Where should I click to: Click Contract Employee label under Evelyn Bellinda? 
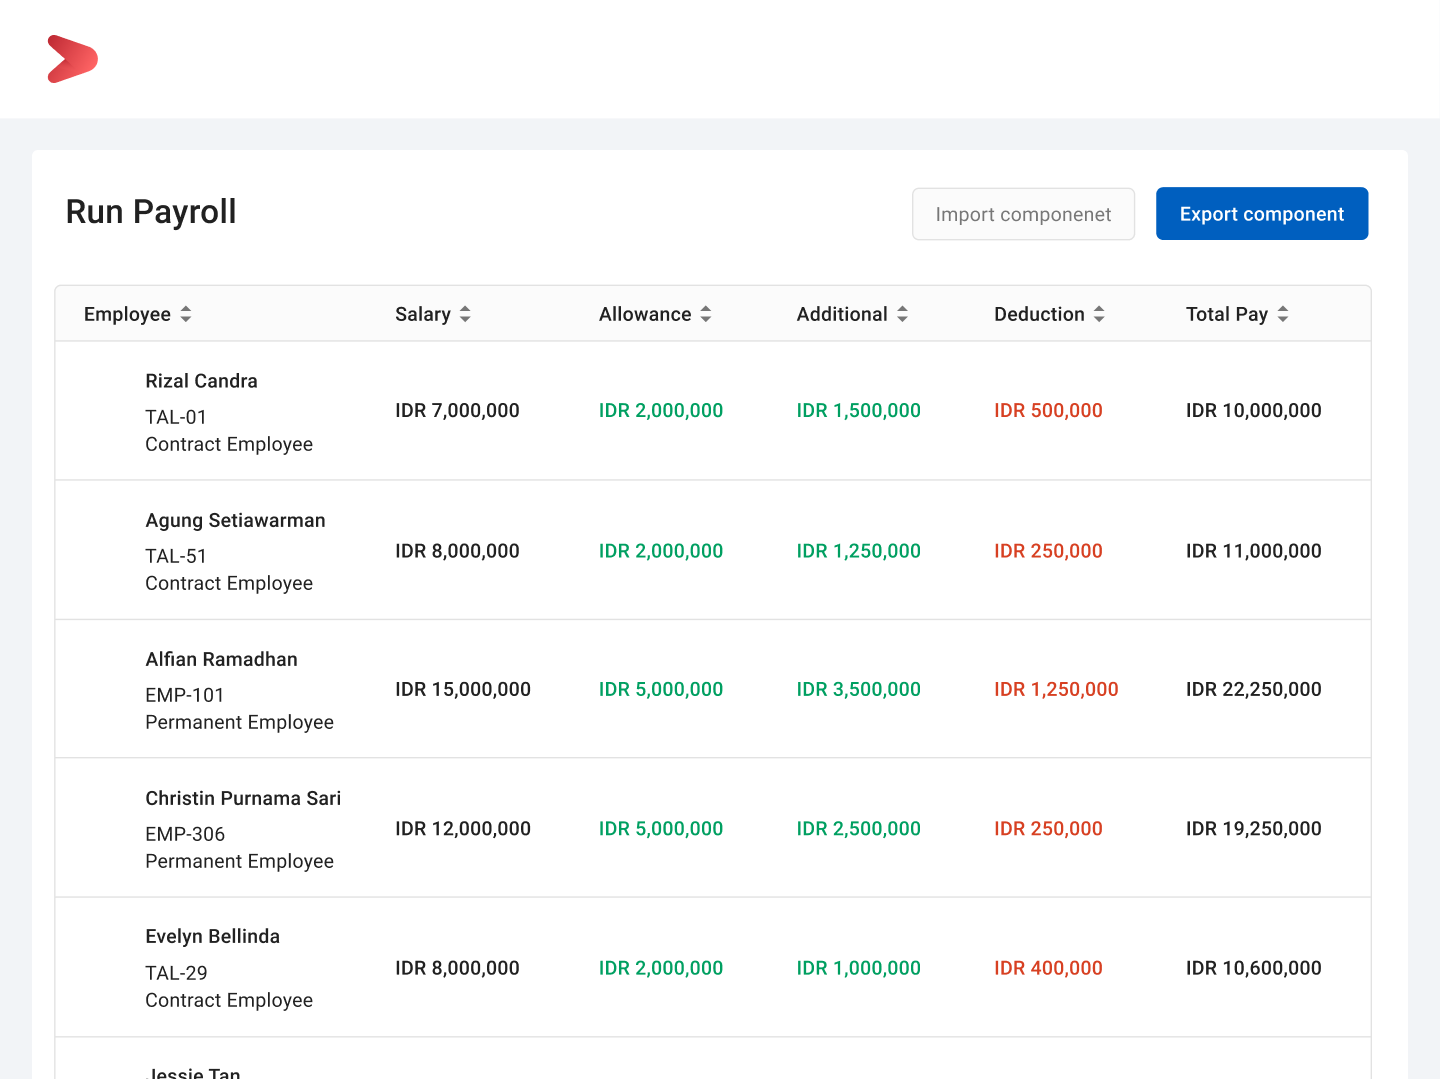[x=229, y=1000]
